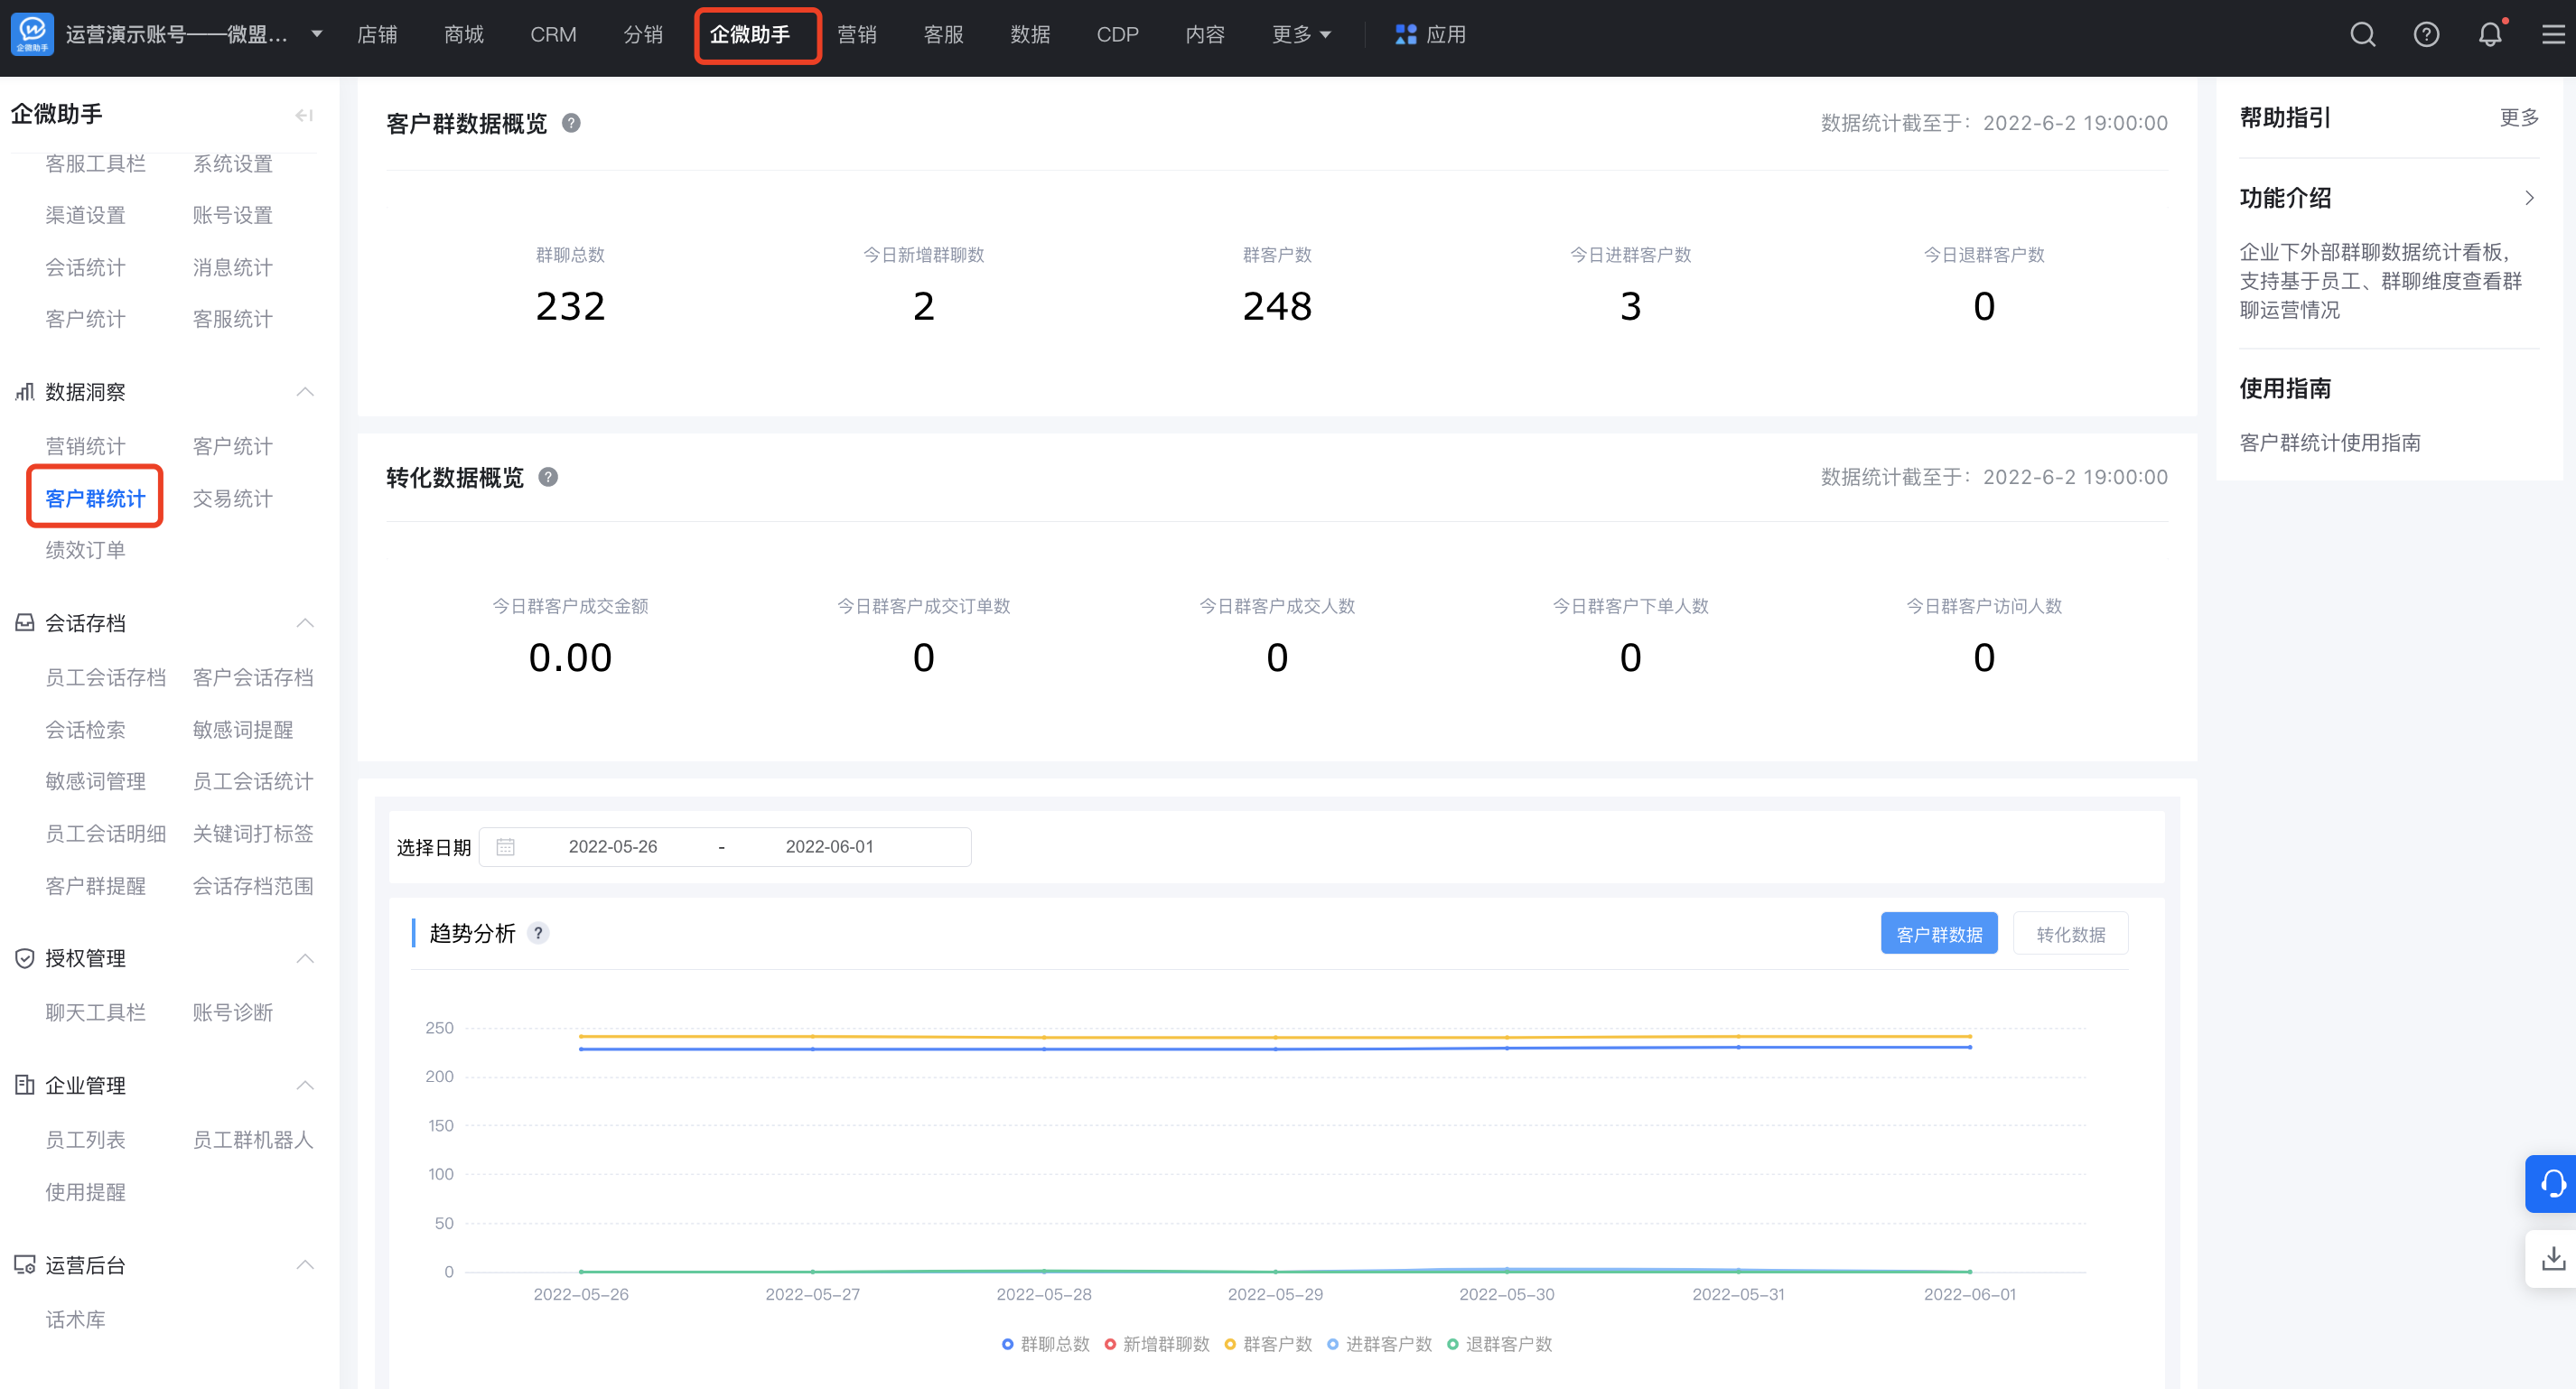Toggle 群聊总数 series in chart legend
Screen dimensions: 2576x1389
pyautogui.click(x=1045, y=1344)
